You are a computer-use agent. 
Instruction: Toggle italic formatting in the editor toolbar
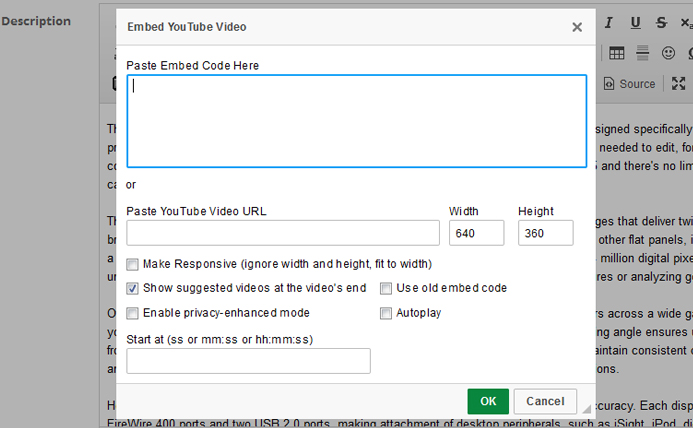pos(609,23)
